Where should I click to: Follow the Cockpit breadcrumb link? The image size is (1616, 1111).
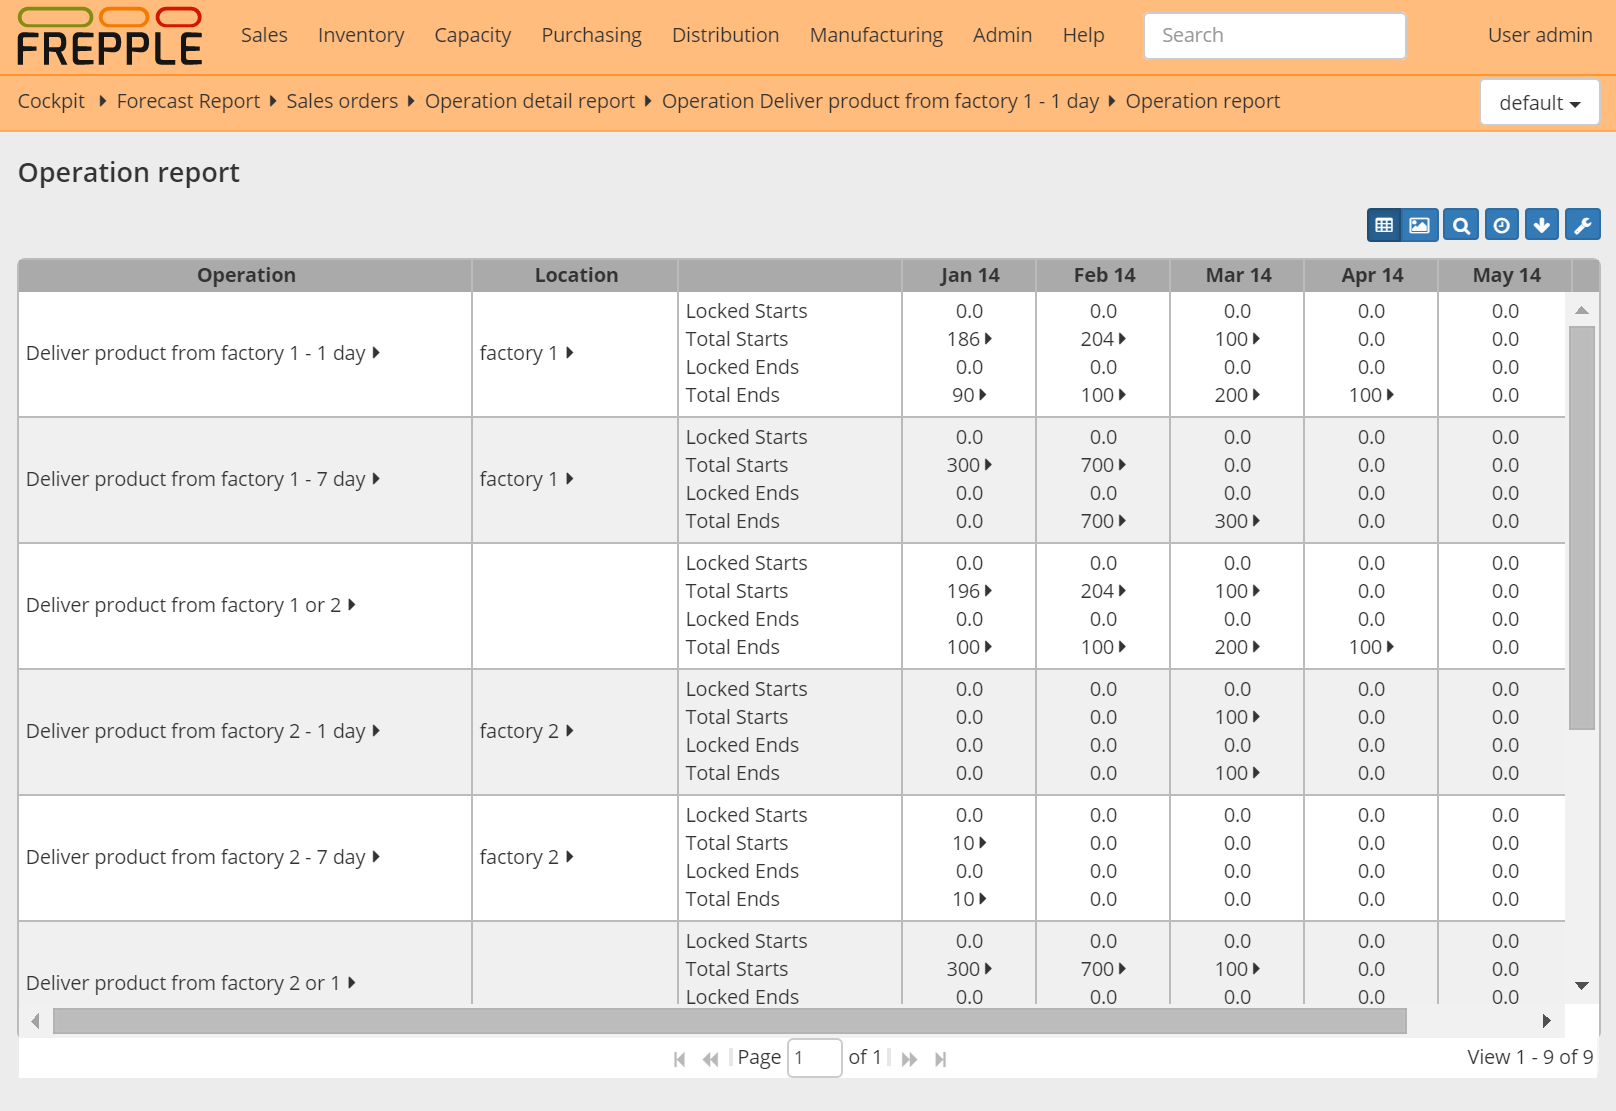tap(51, 101)
